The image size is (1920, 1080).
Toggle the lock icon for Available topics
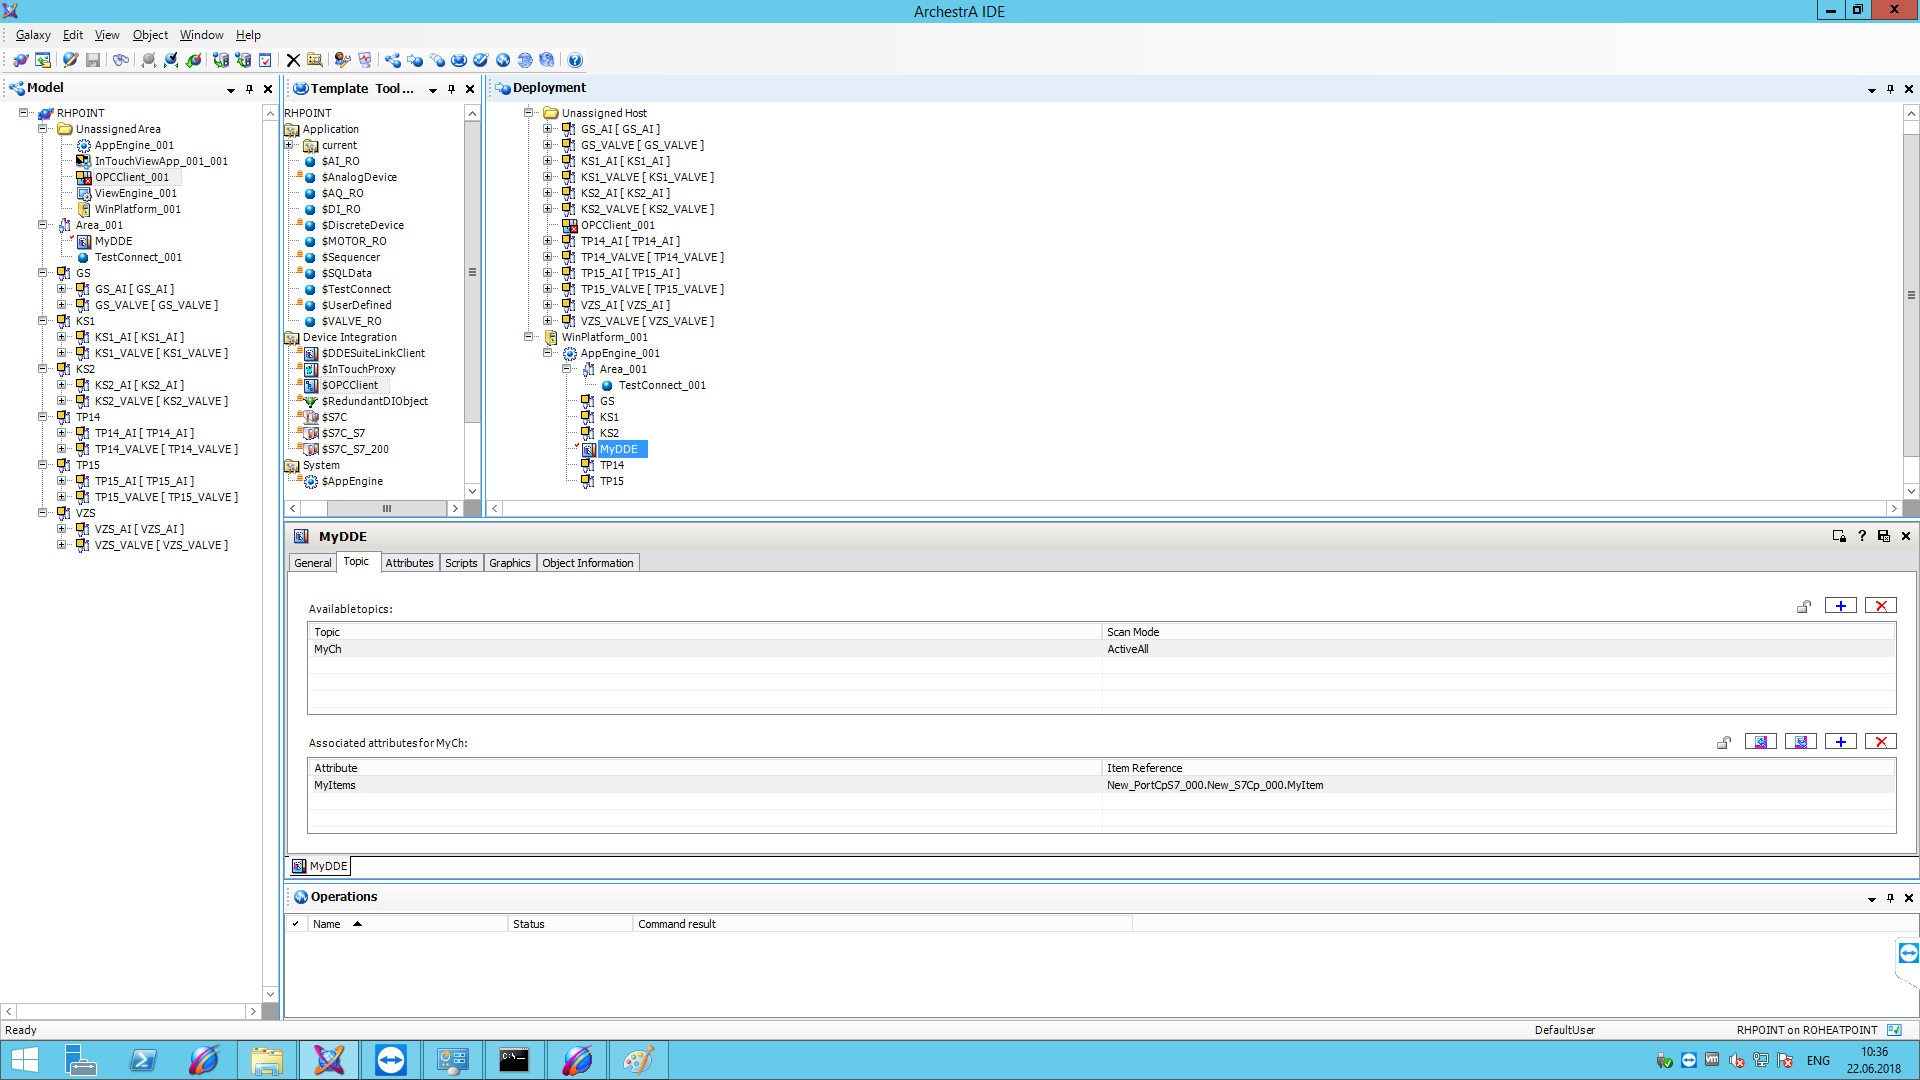1804,606
